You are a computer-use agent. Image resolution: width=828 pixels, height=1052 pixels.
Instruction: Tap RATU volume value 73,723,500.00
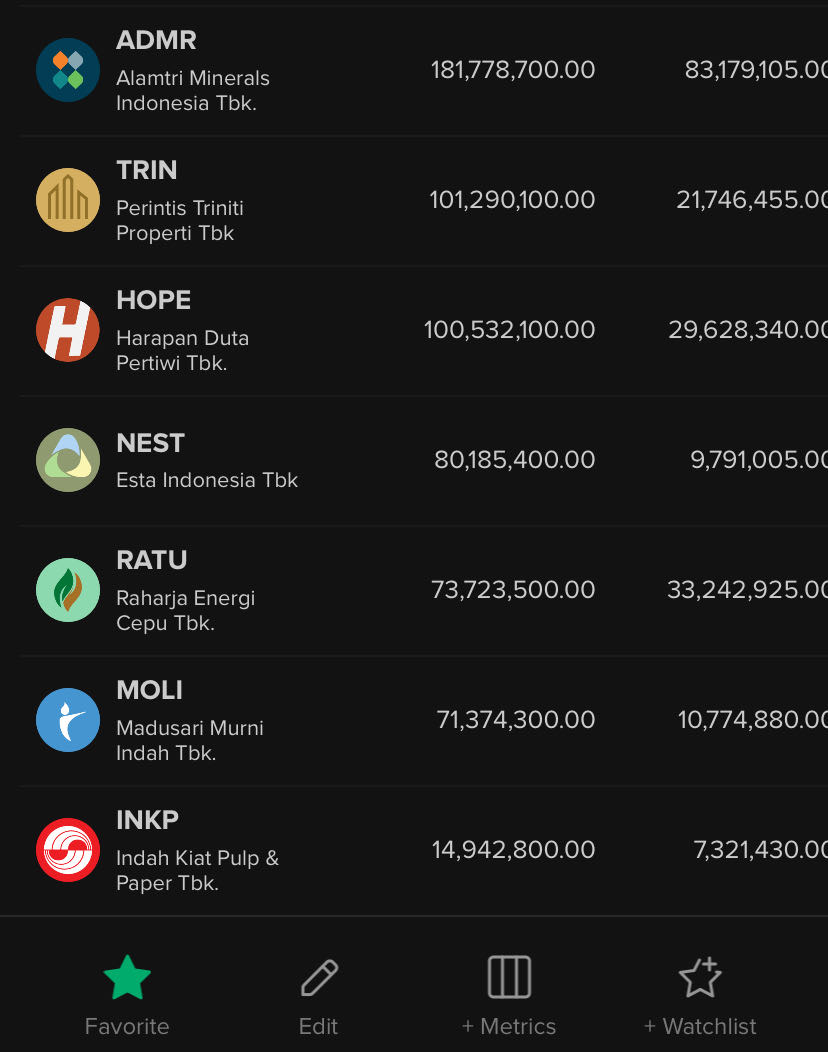pos(513,590)
